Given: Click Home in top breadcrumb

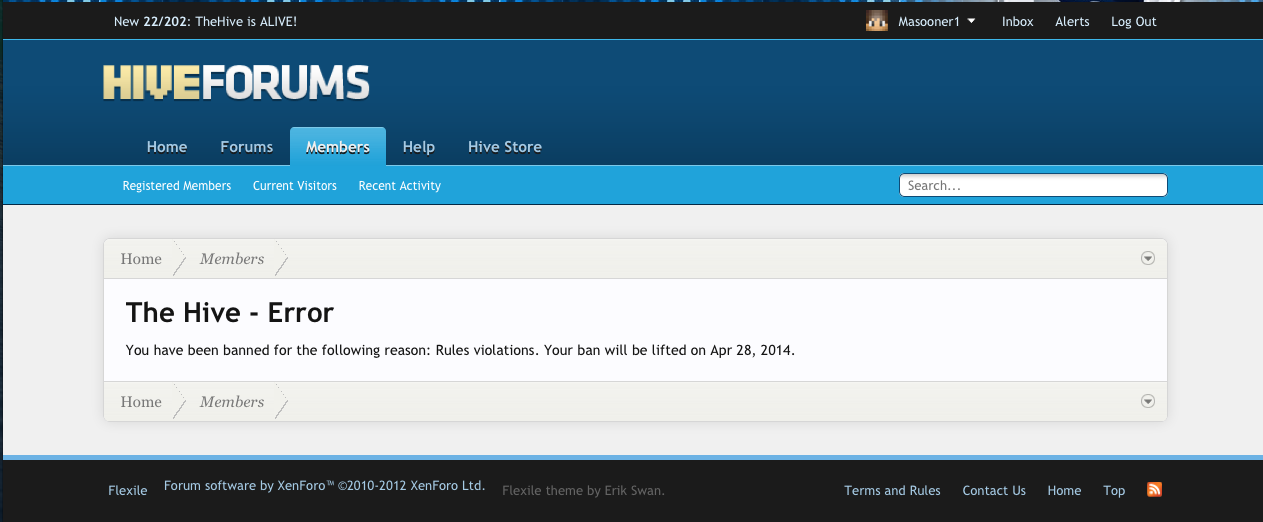Looking at the screenshot, I should tap(141, 259).
